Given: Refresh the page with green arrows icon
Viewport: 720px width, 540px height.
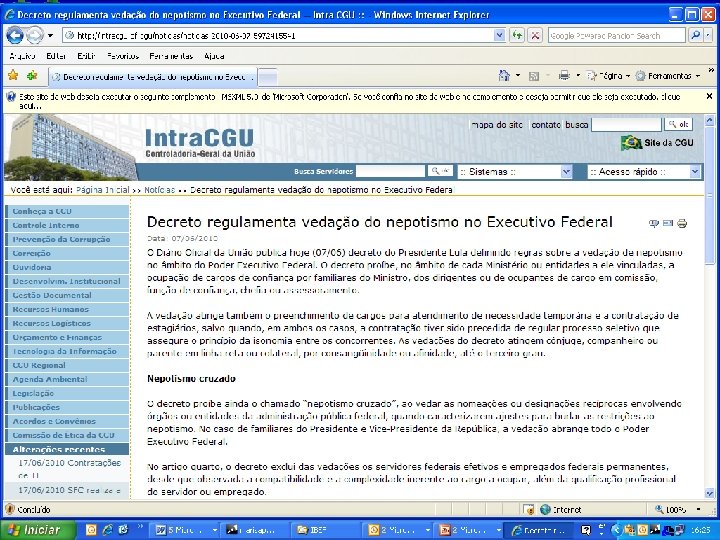Looking at the screenshot, I should pos(517,35).
